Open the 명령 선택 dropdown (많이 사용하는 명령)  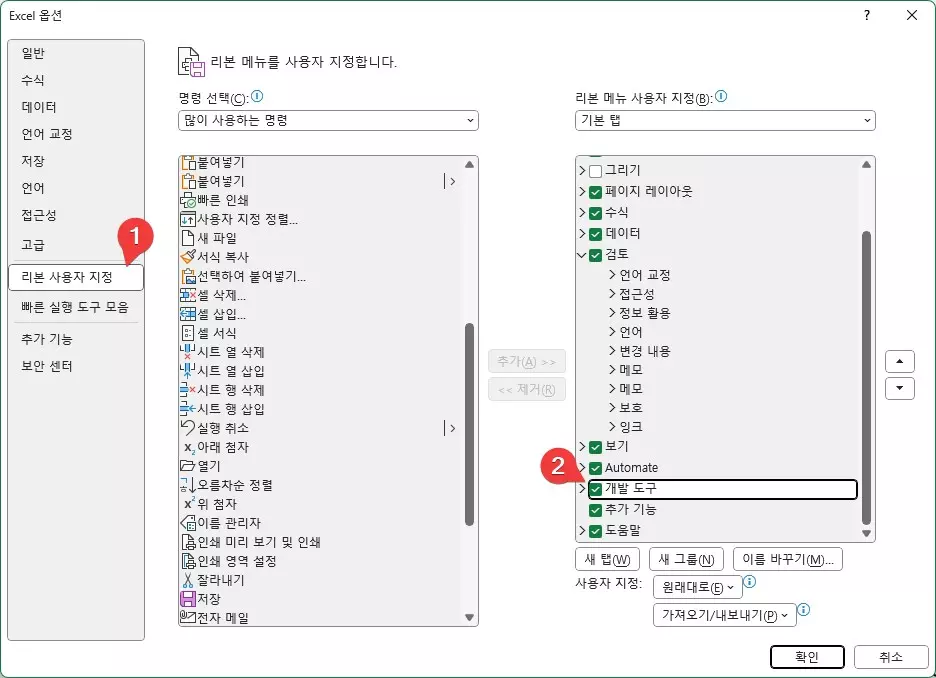coord(328,121)
